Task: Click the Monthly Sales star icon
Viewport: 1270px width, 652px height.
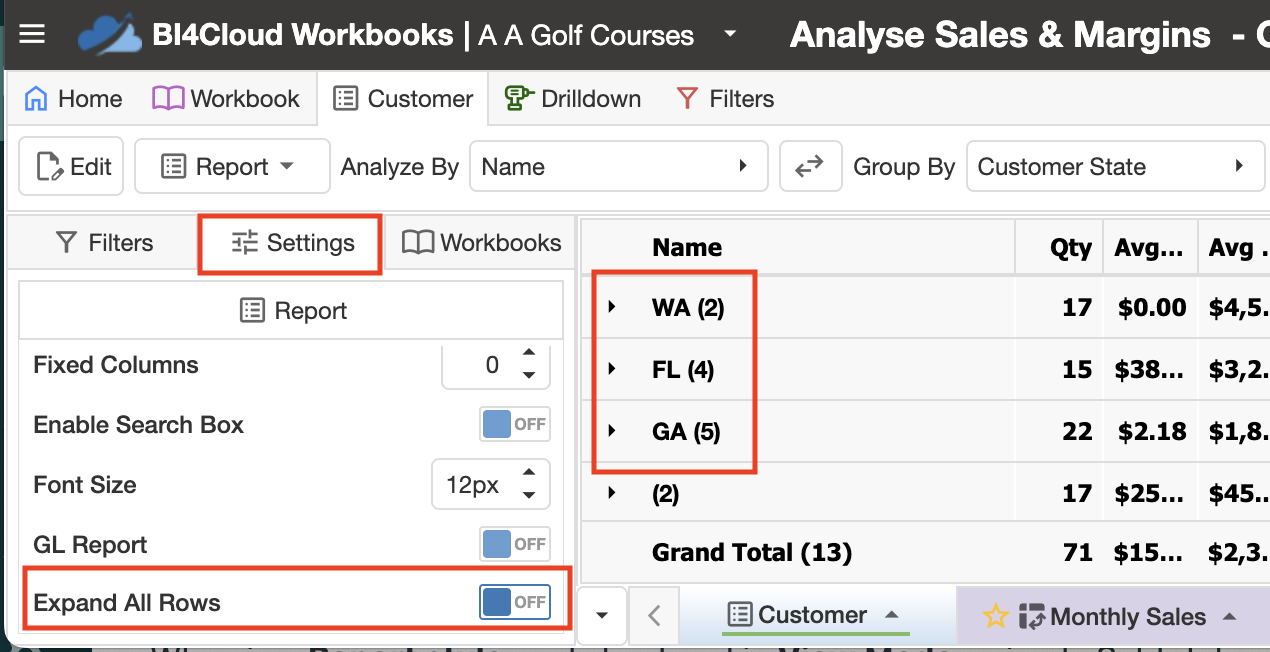Action: tap(995, 616)
